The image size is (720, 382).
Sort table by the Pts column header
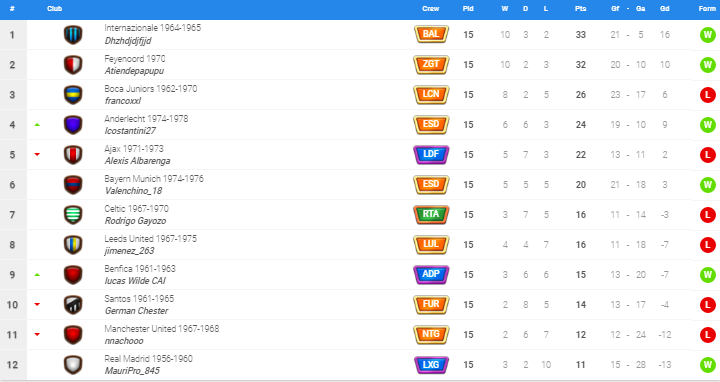pos(580,9)
